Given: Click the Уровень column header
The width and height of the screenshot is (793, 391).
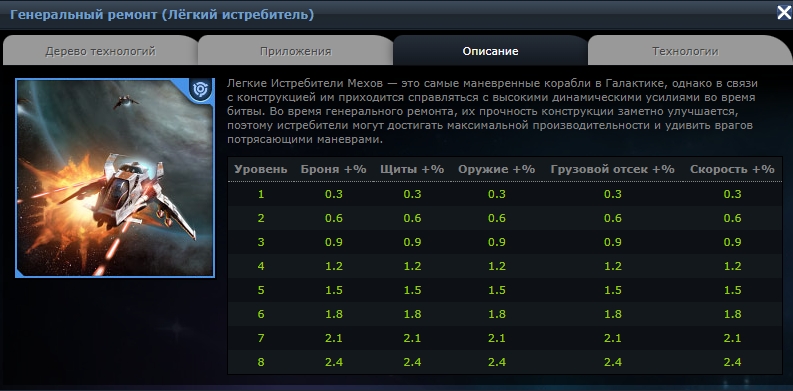Looking at the screenshot, I should (x=261, y=169).
